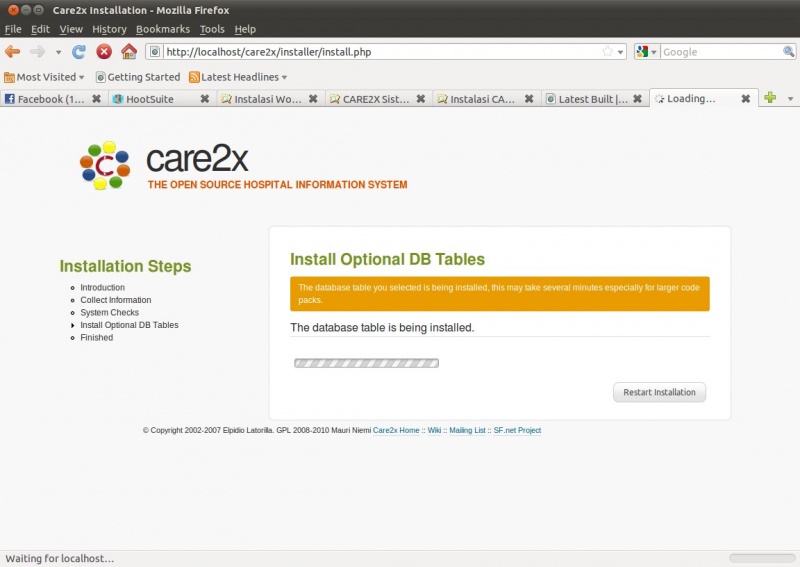Open the Care2x Home link
This screenshot has width=800, height=567.
point(396,430)
